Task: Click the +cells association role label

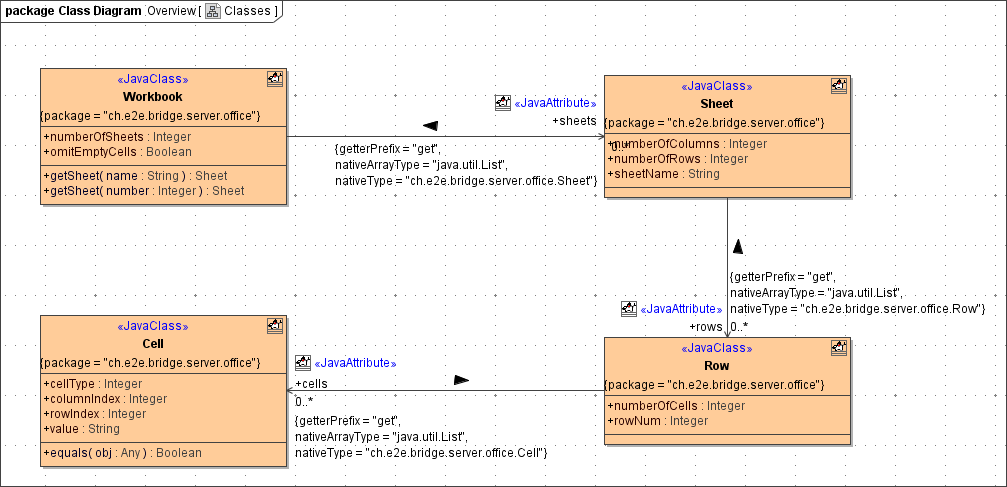Action: tap(311, 384)
